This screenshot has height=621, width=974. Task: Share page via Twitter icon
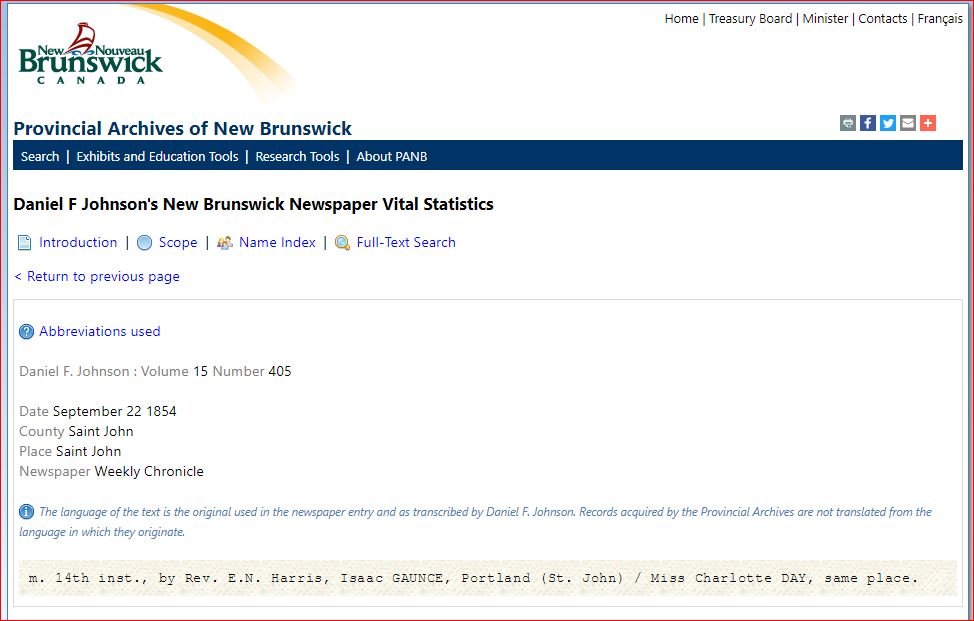888,123
